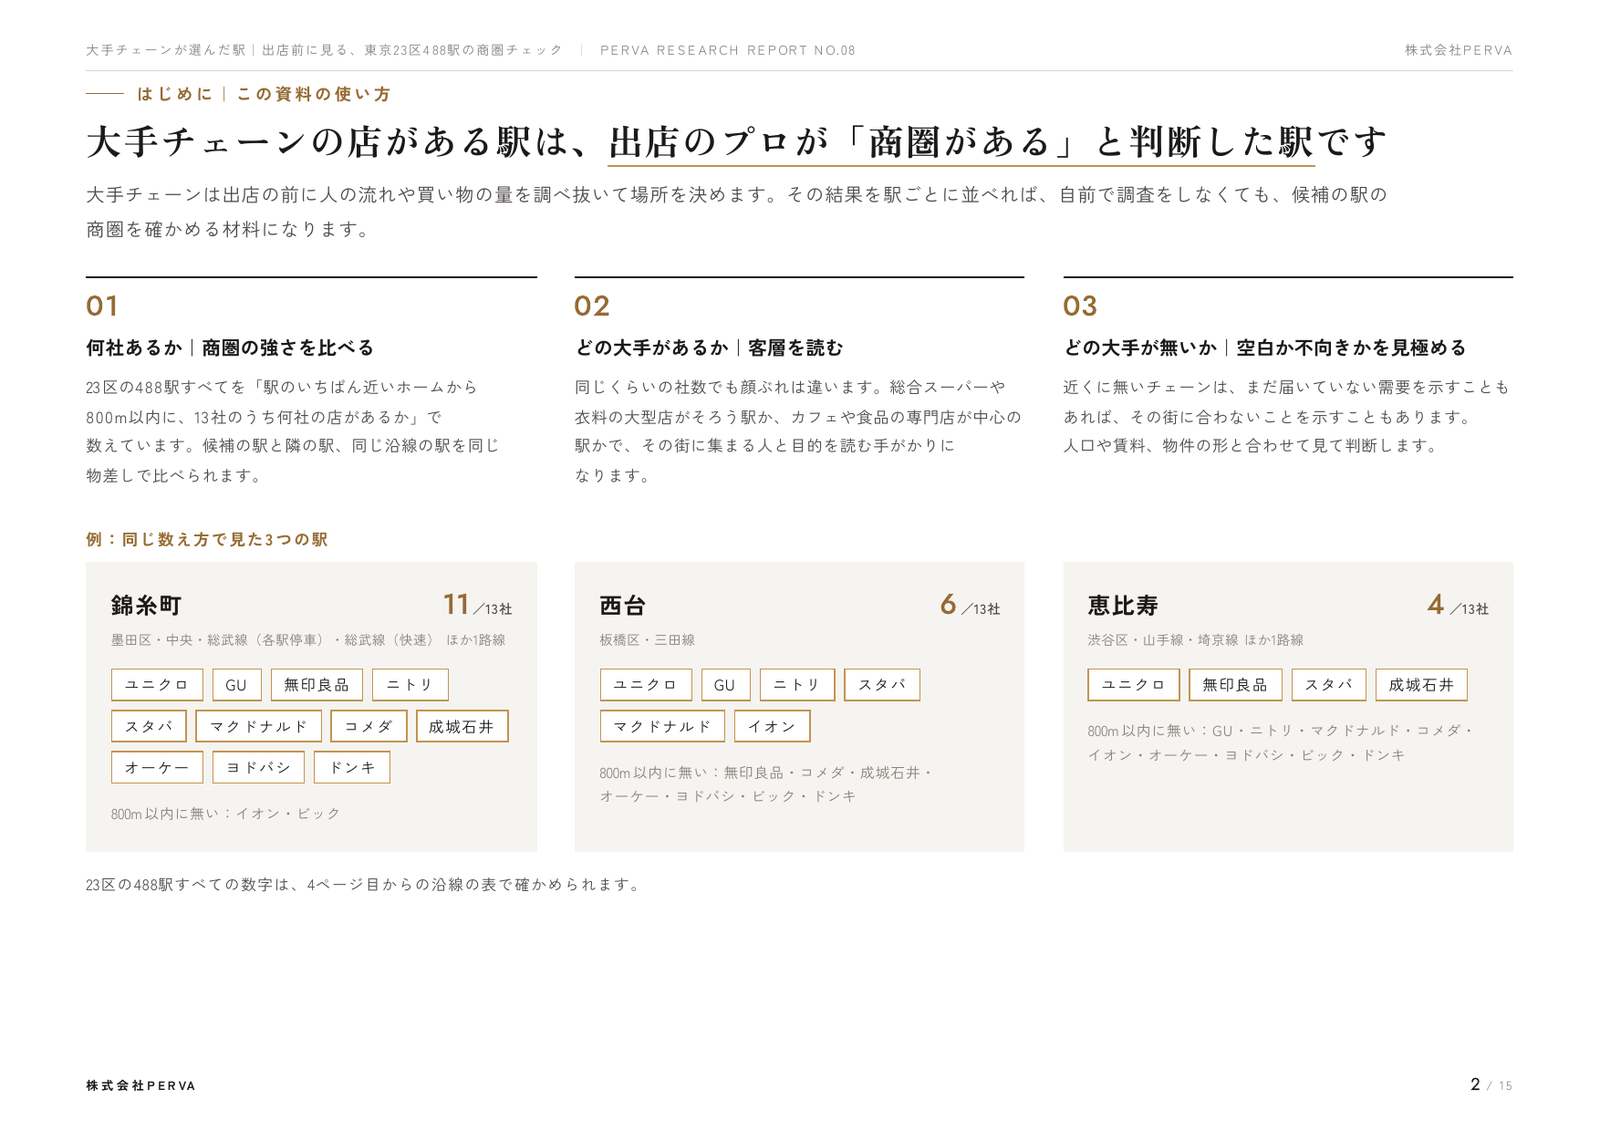The width and height of the screenshot is (1600, 1131).
Task: Click the "無印良品" tag in the 恵比寿 card
Action: point(1235,685)
